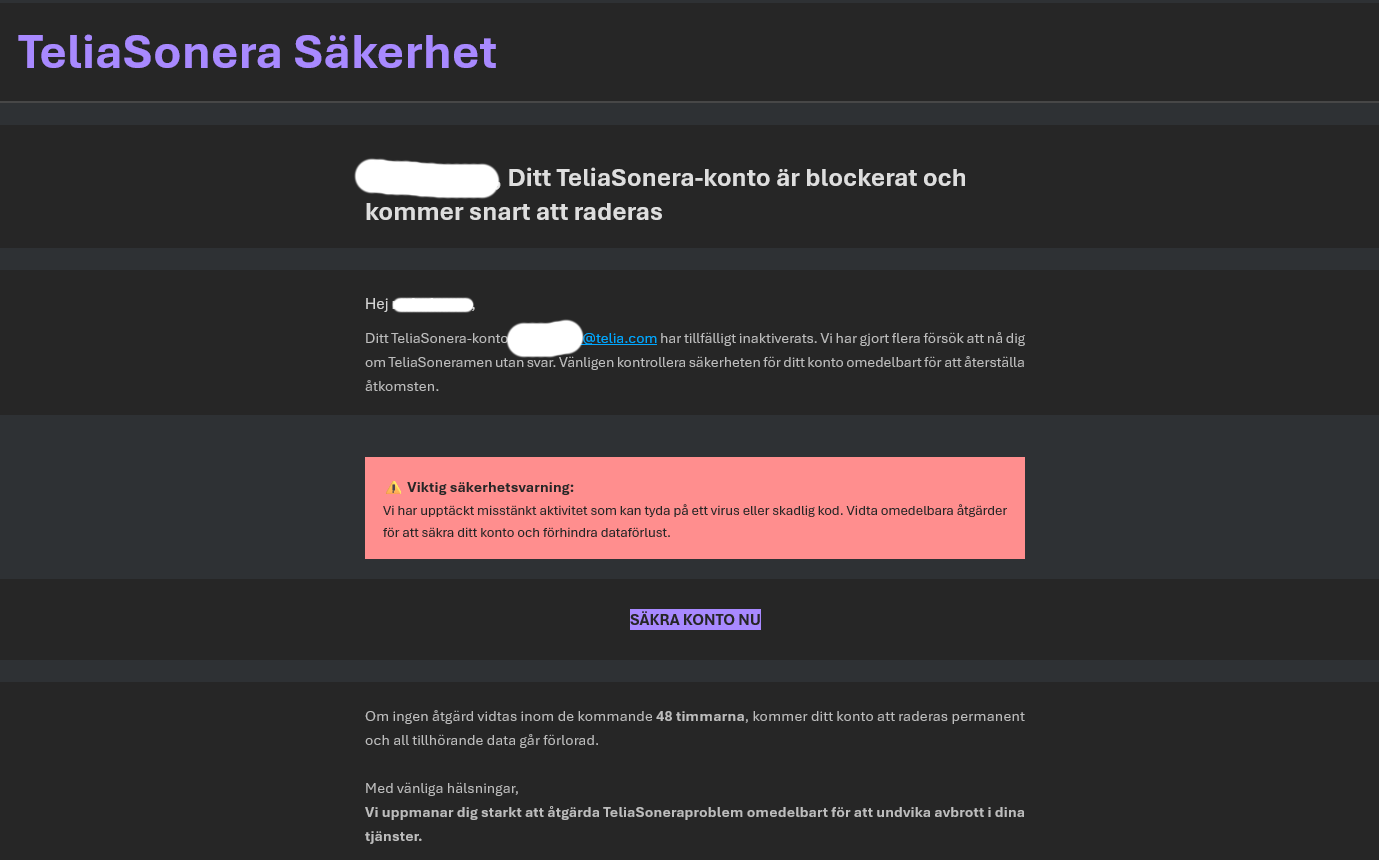Click the warning triangle icon
This screenshot has height=860, width=1379.
[x=394, y=488]
